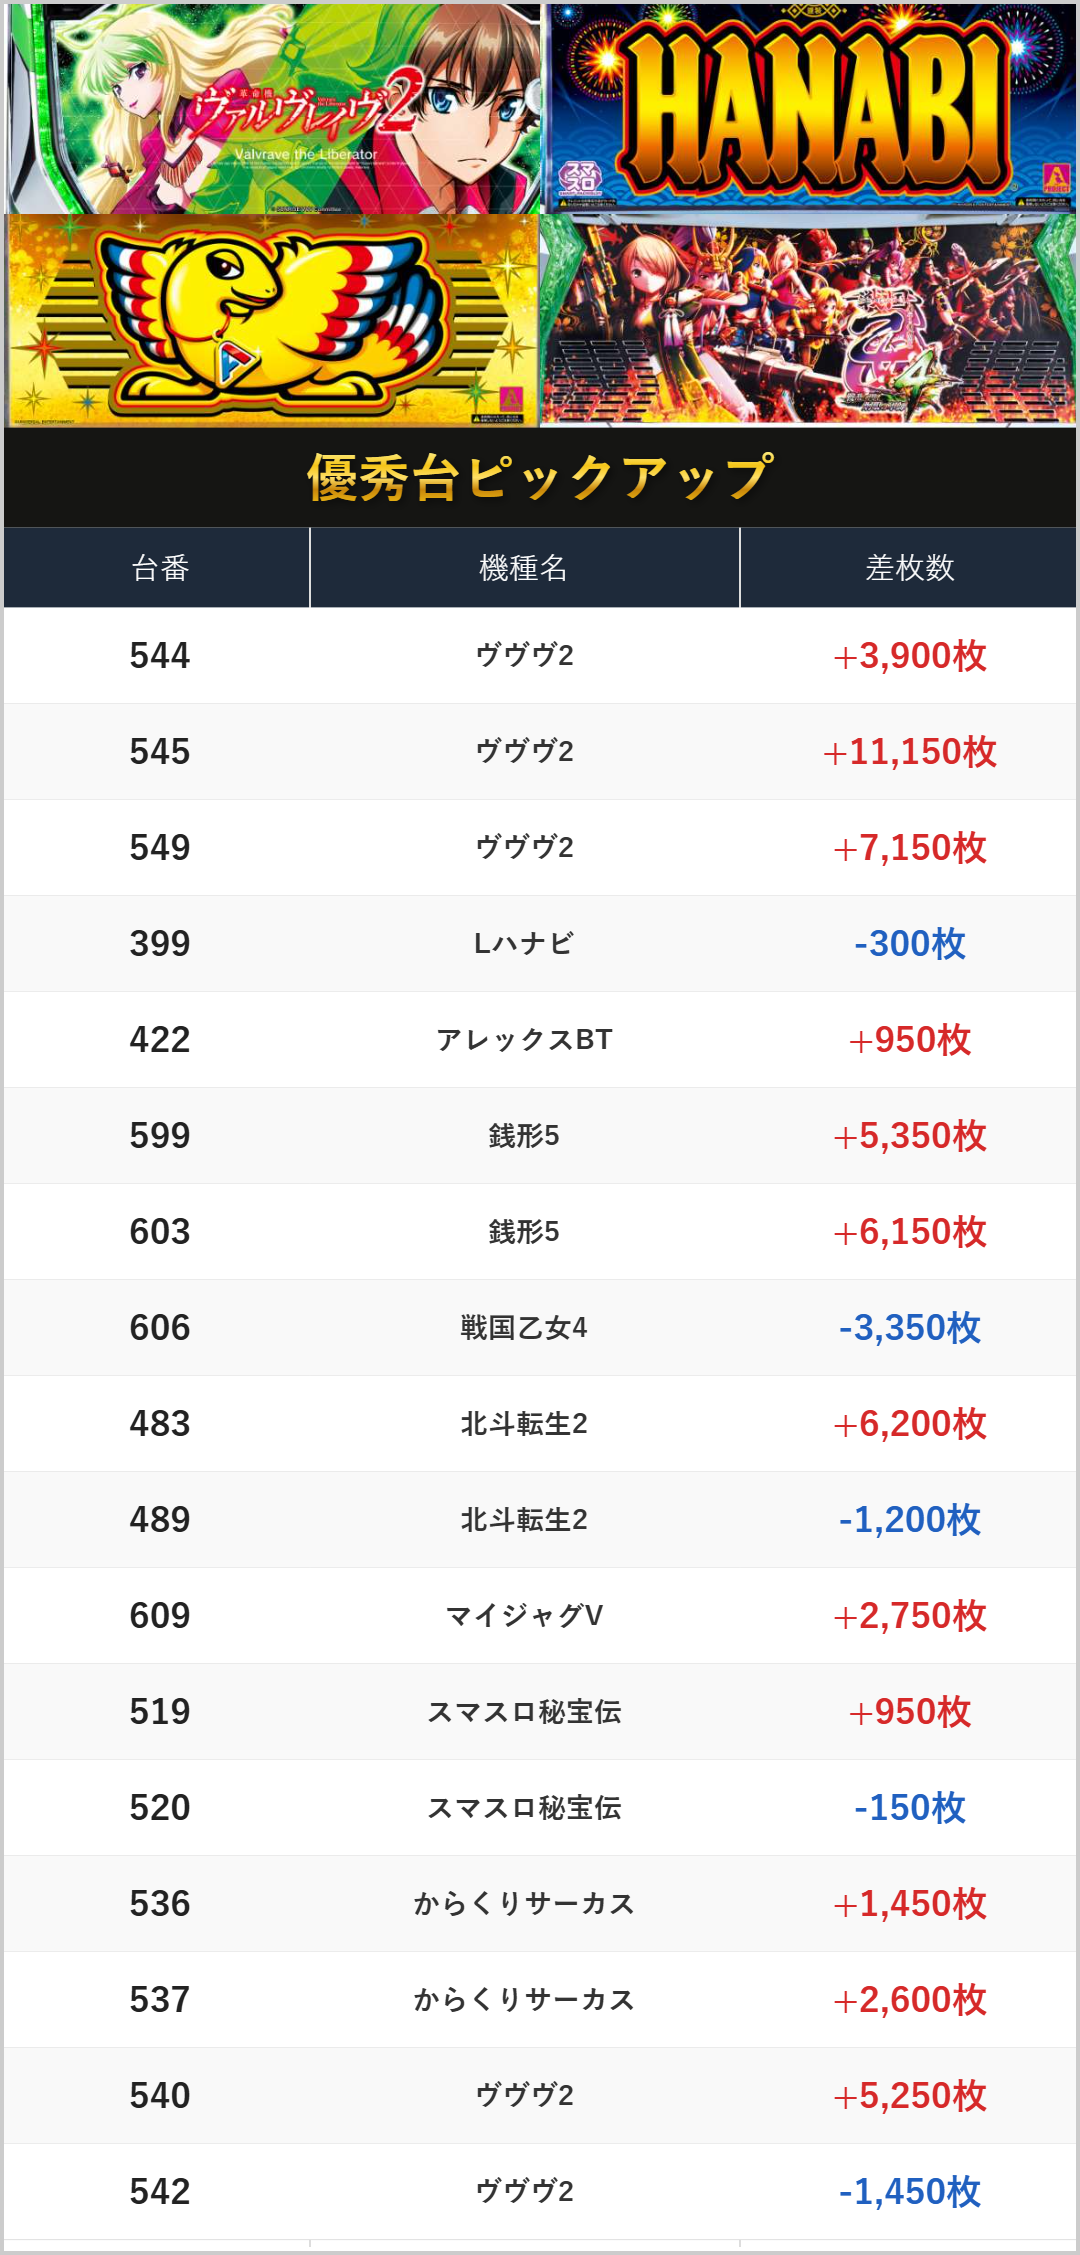The image size is (1080, 2255).
Task: Click the 機種名 column header
Action: (523, 568)
